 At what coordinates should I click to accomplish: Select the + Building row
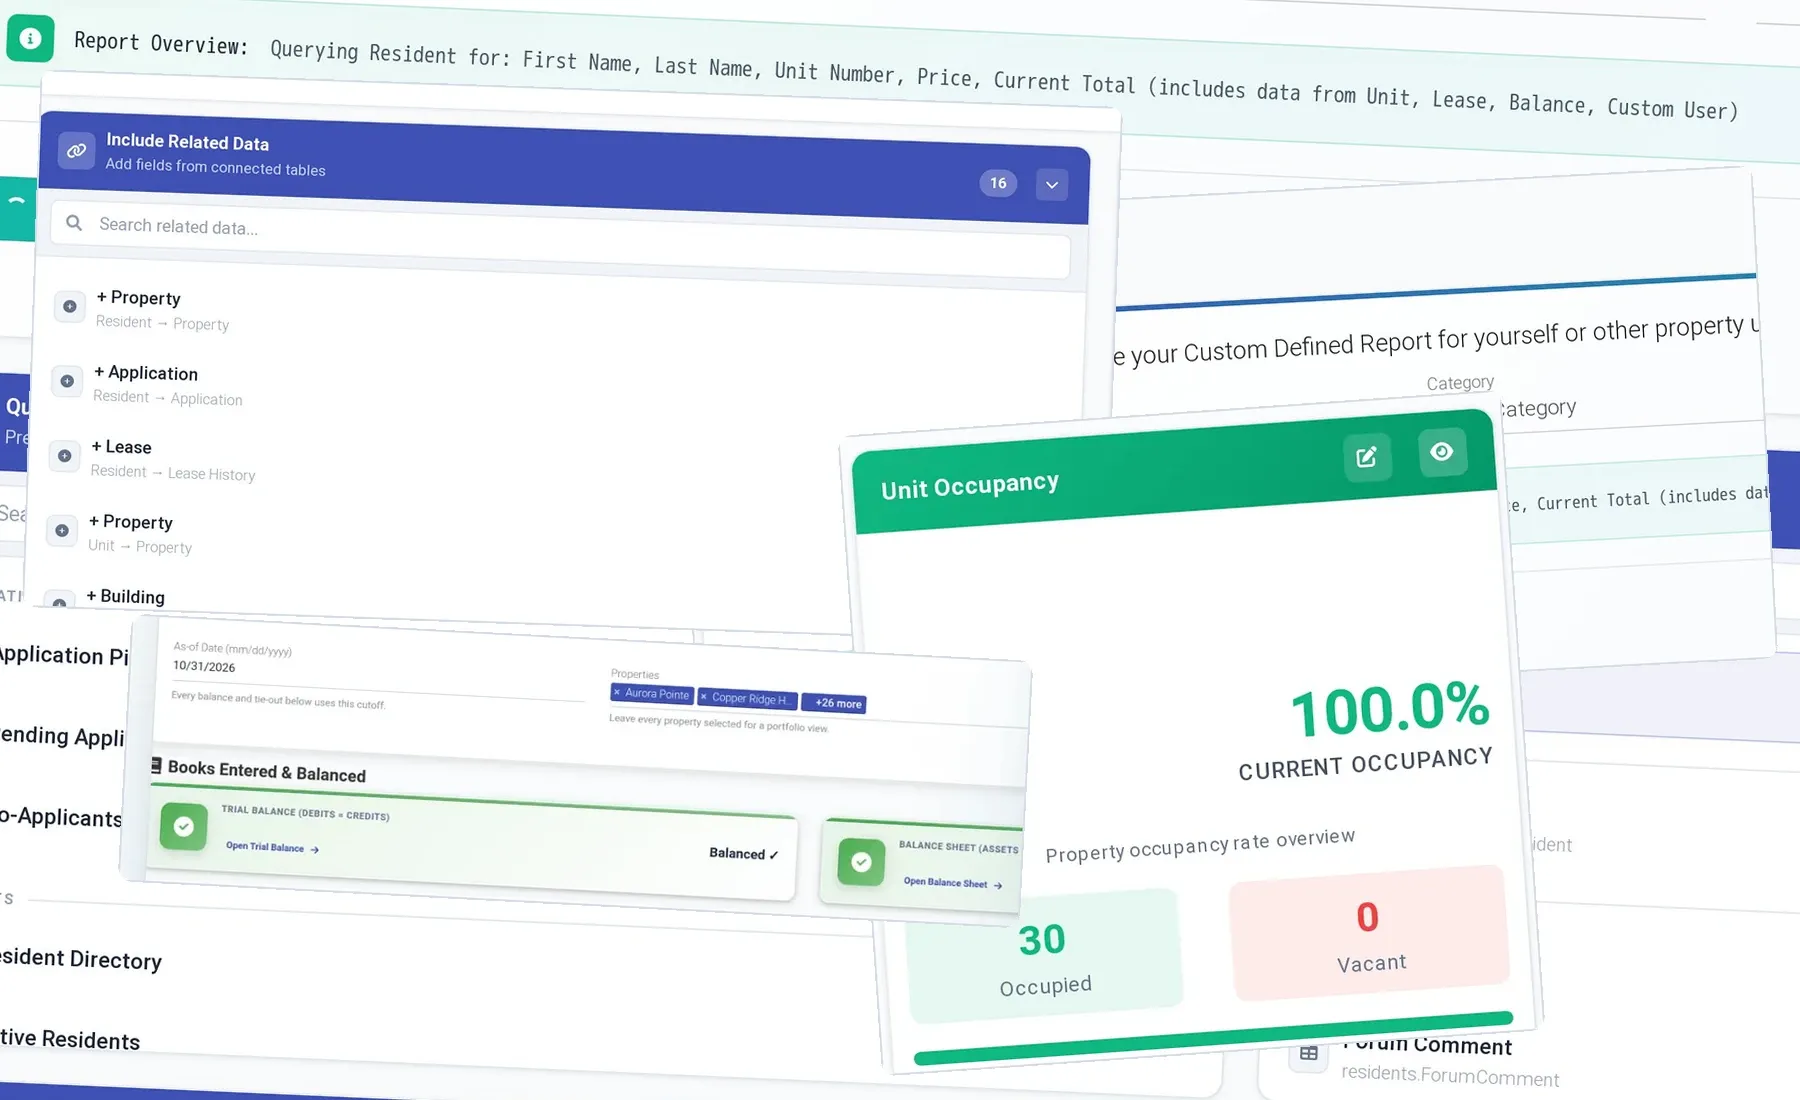click(x=126, y=596)
